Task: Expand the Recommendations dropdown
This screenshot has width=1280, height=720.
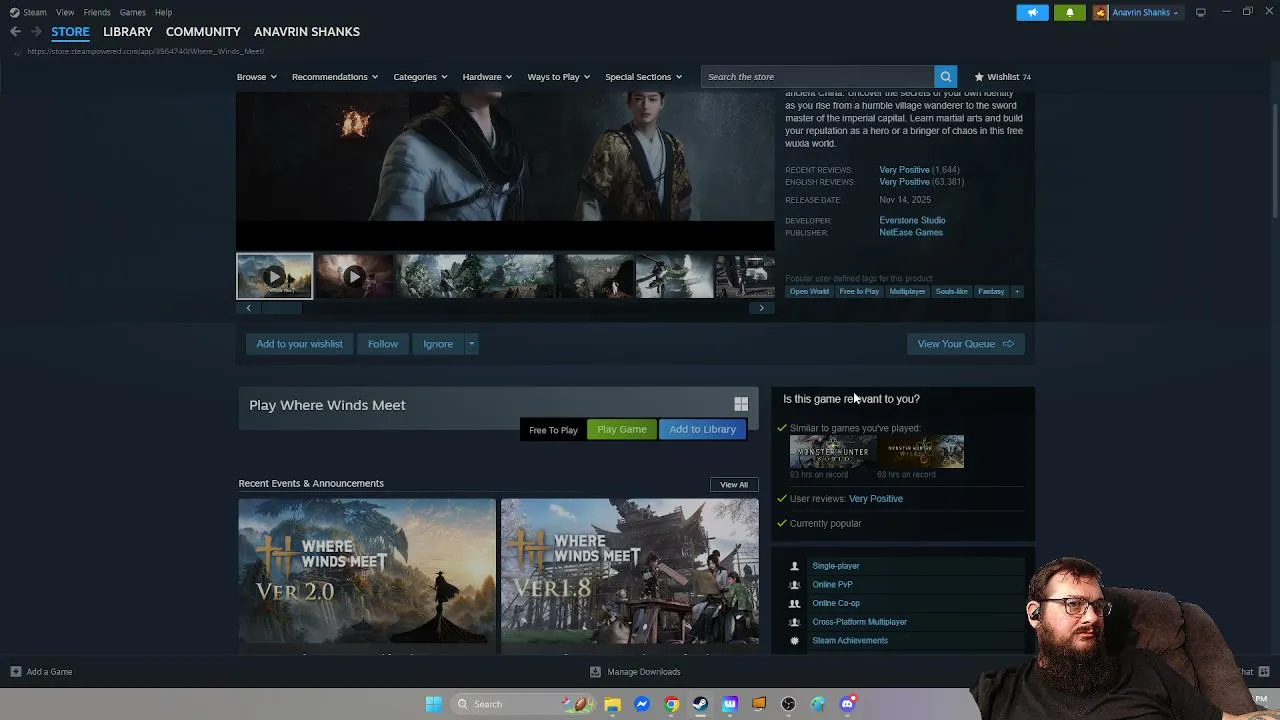Action: pyautogui.click(x=335, y=77)
